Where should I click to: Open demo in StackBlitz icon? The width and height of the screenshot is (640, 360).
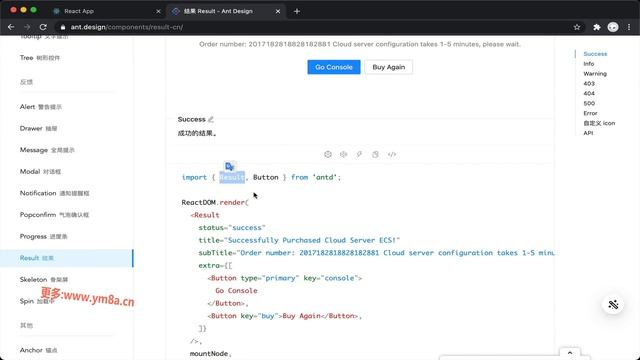[359, 154]
